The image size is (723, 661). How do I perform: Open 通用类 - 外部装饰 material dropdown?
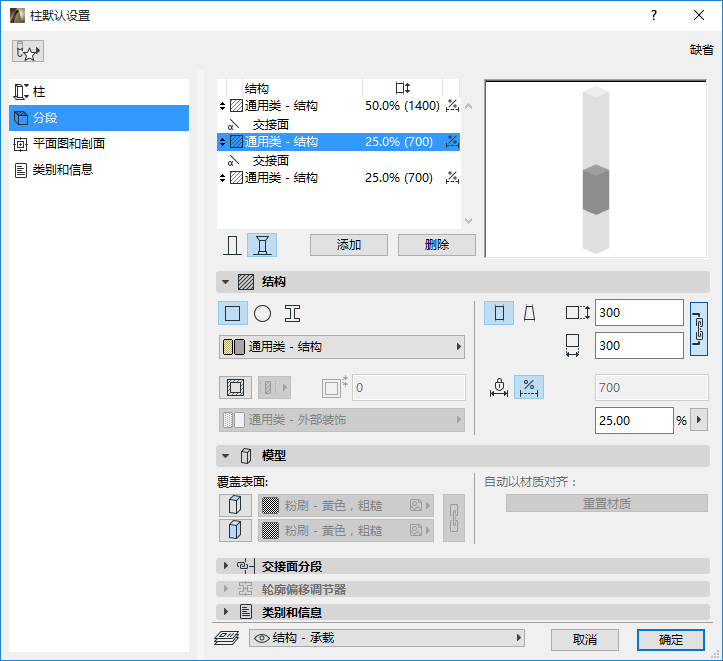[x=342, y=420]
